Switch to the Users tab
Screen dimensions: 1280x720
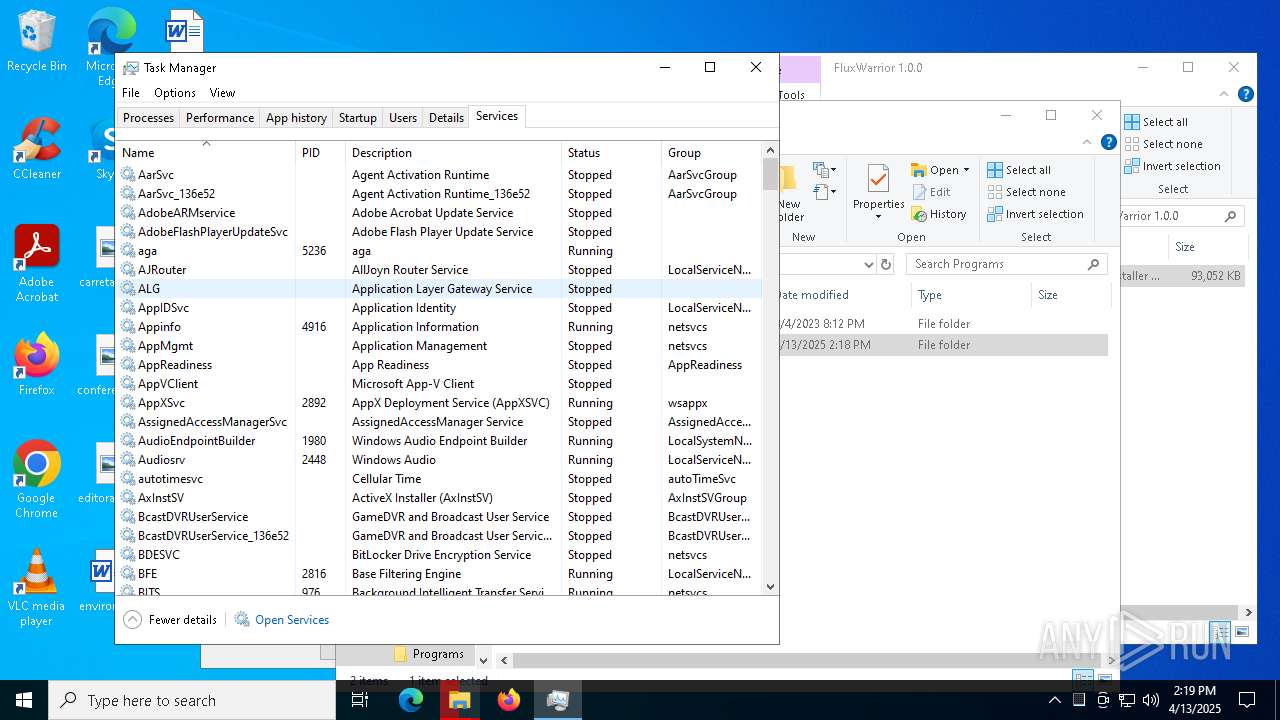point(403,118)
